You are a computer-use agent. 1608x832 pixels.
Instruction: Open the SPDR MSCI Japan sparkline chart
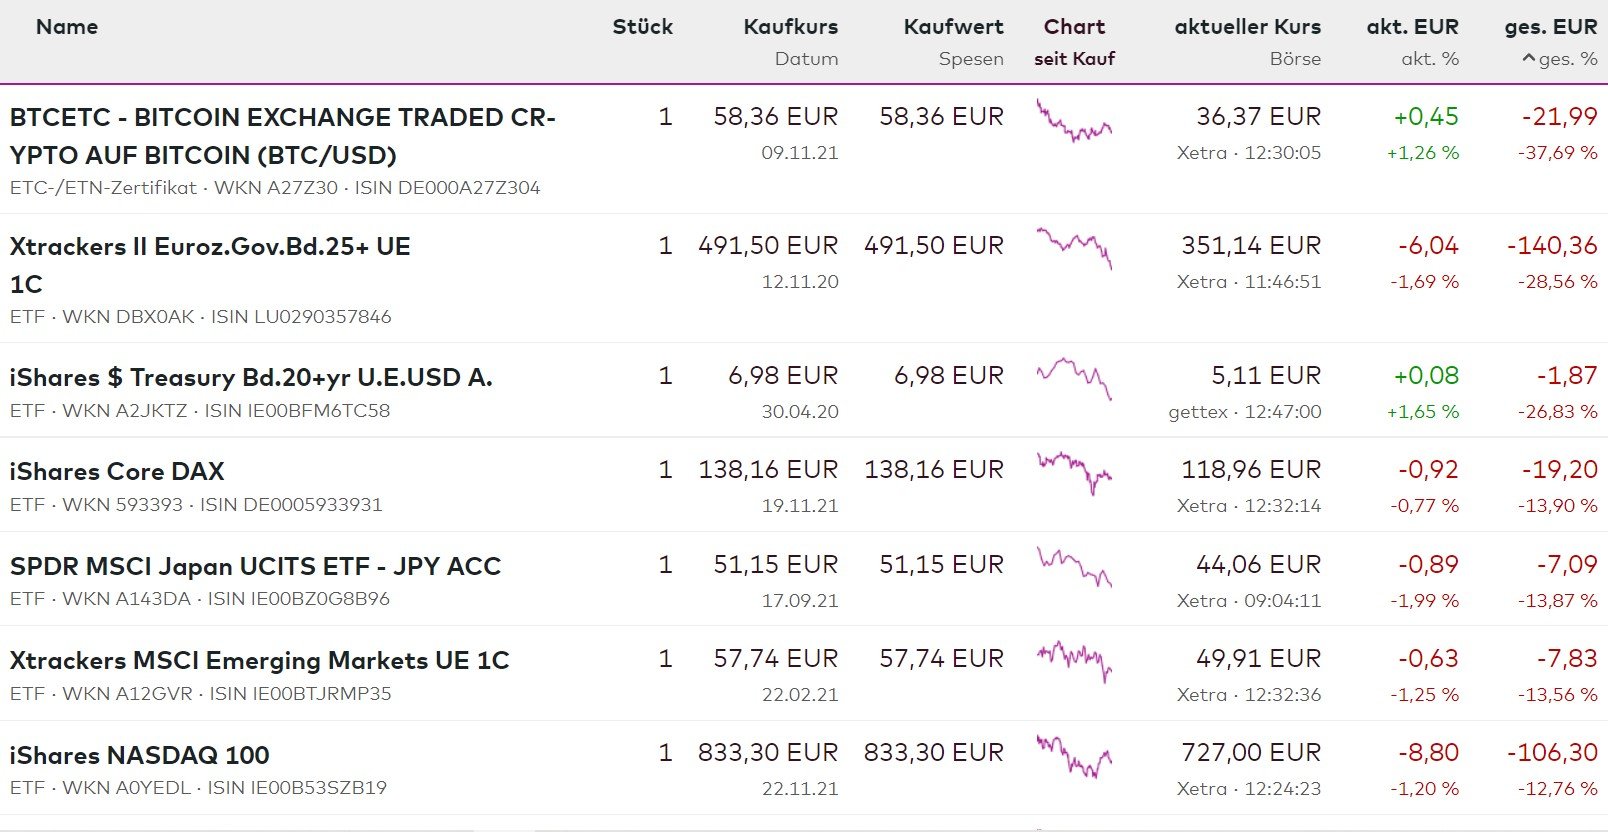tap(1074, 567)
